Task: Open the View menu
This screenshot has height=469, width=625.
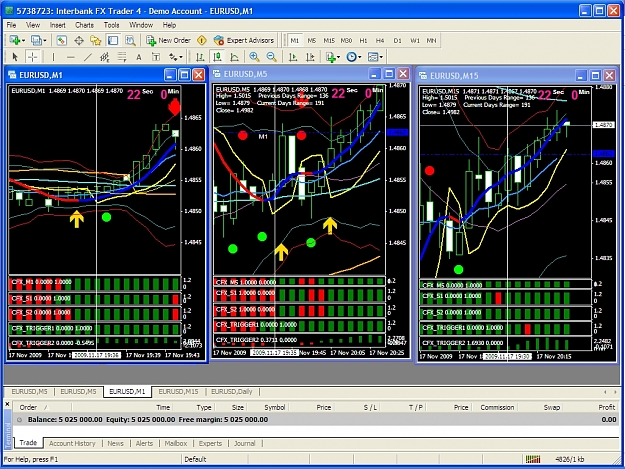Action: pos(33,25)
